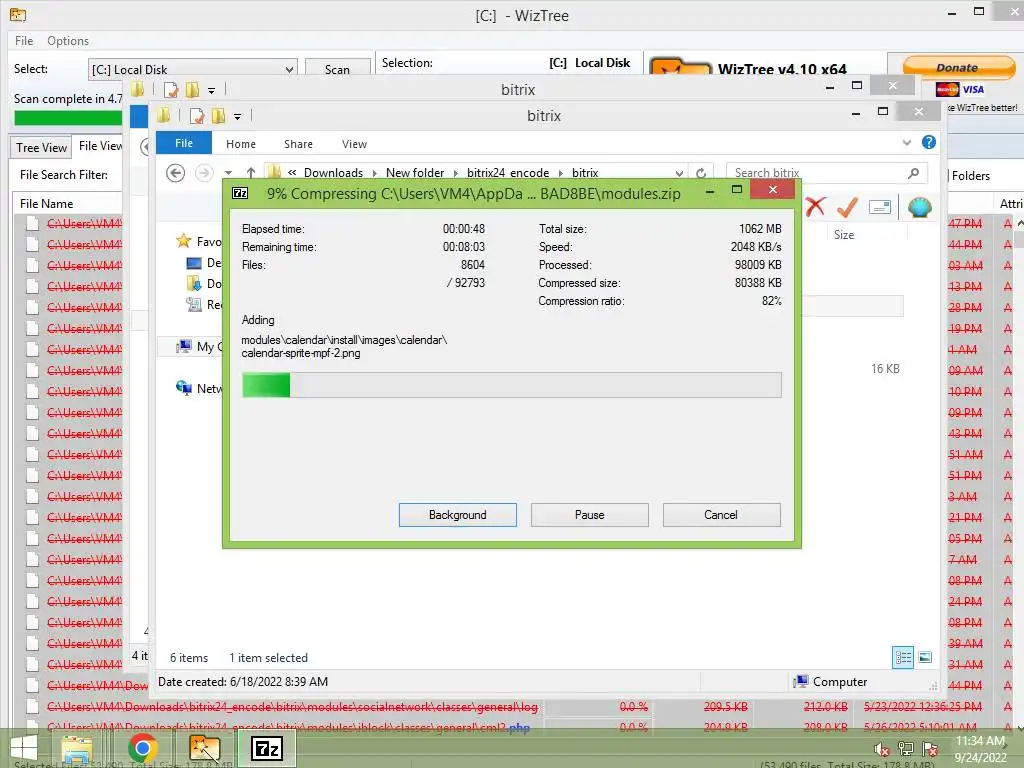Click the network tray icon
The width and height of the screenshot is (1024, 768).
tap(905, 748)
